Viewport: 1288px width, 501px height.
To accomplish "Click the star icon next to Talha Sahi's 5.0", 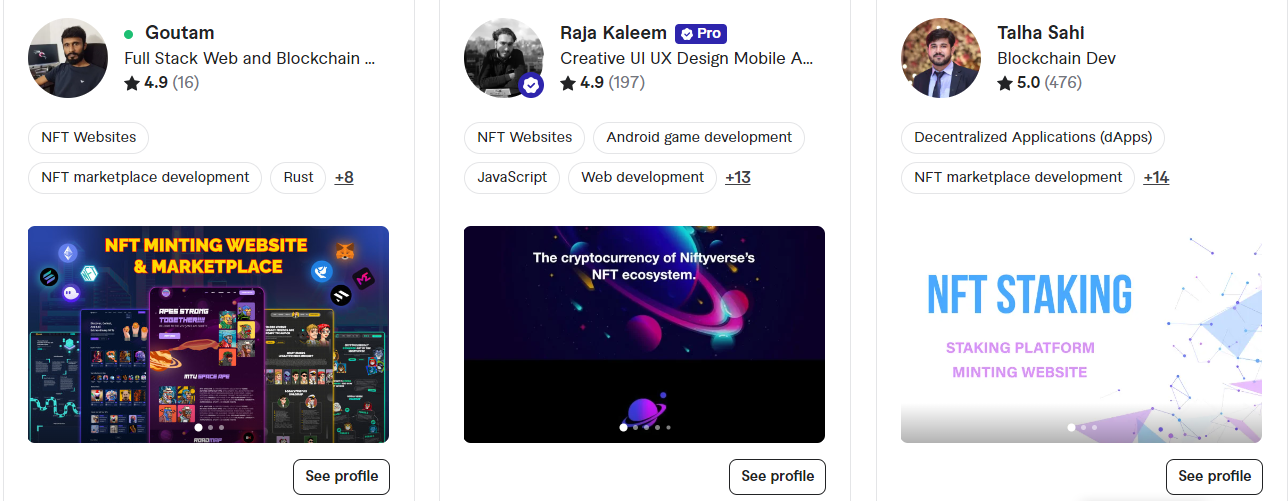I will [x=1005, y=83].
